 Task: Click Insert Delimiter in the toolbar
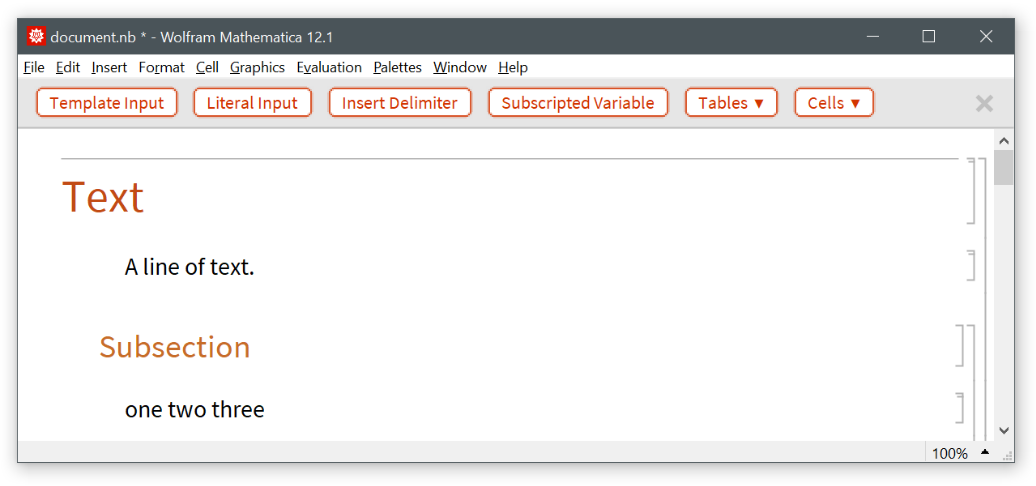pyautogui.click(x=400, y=103)
